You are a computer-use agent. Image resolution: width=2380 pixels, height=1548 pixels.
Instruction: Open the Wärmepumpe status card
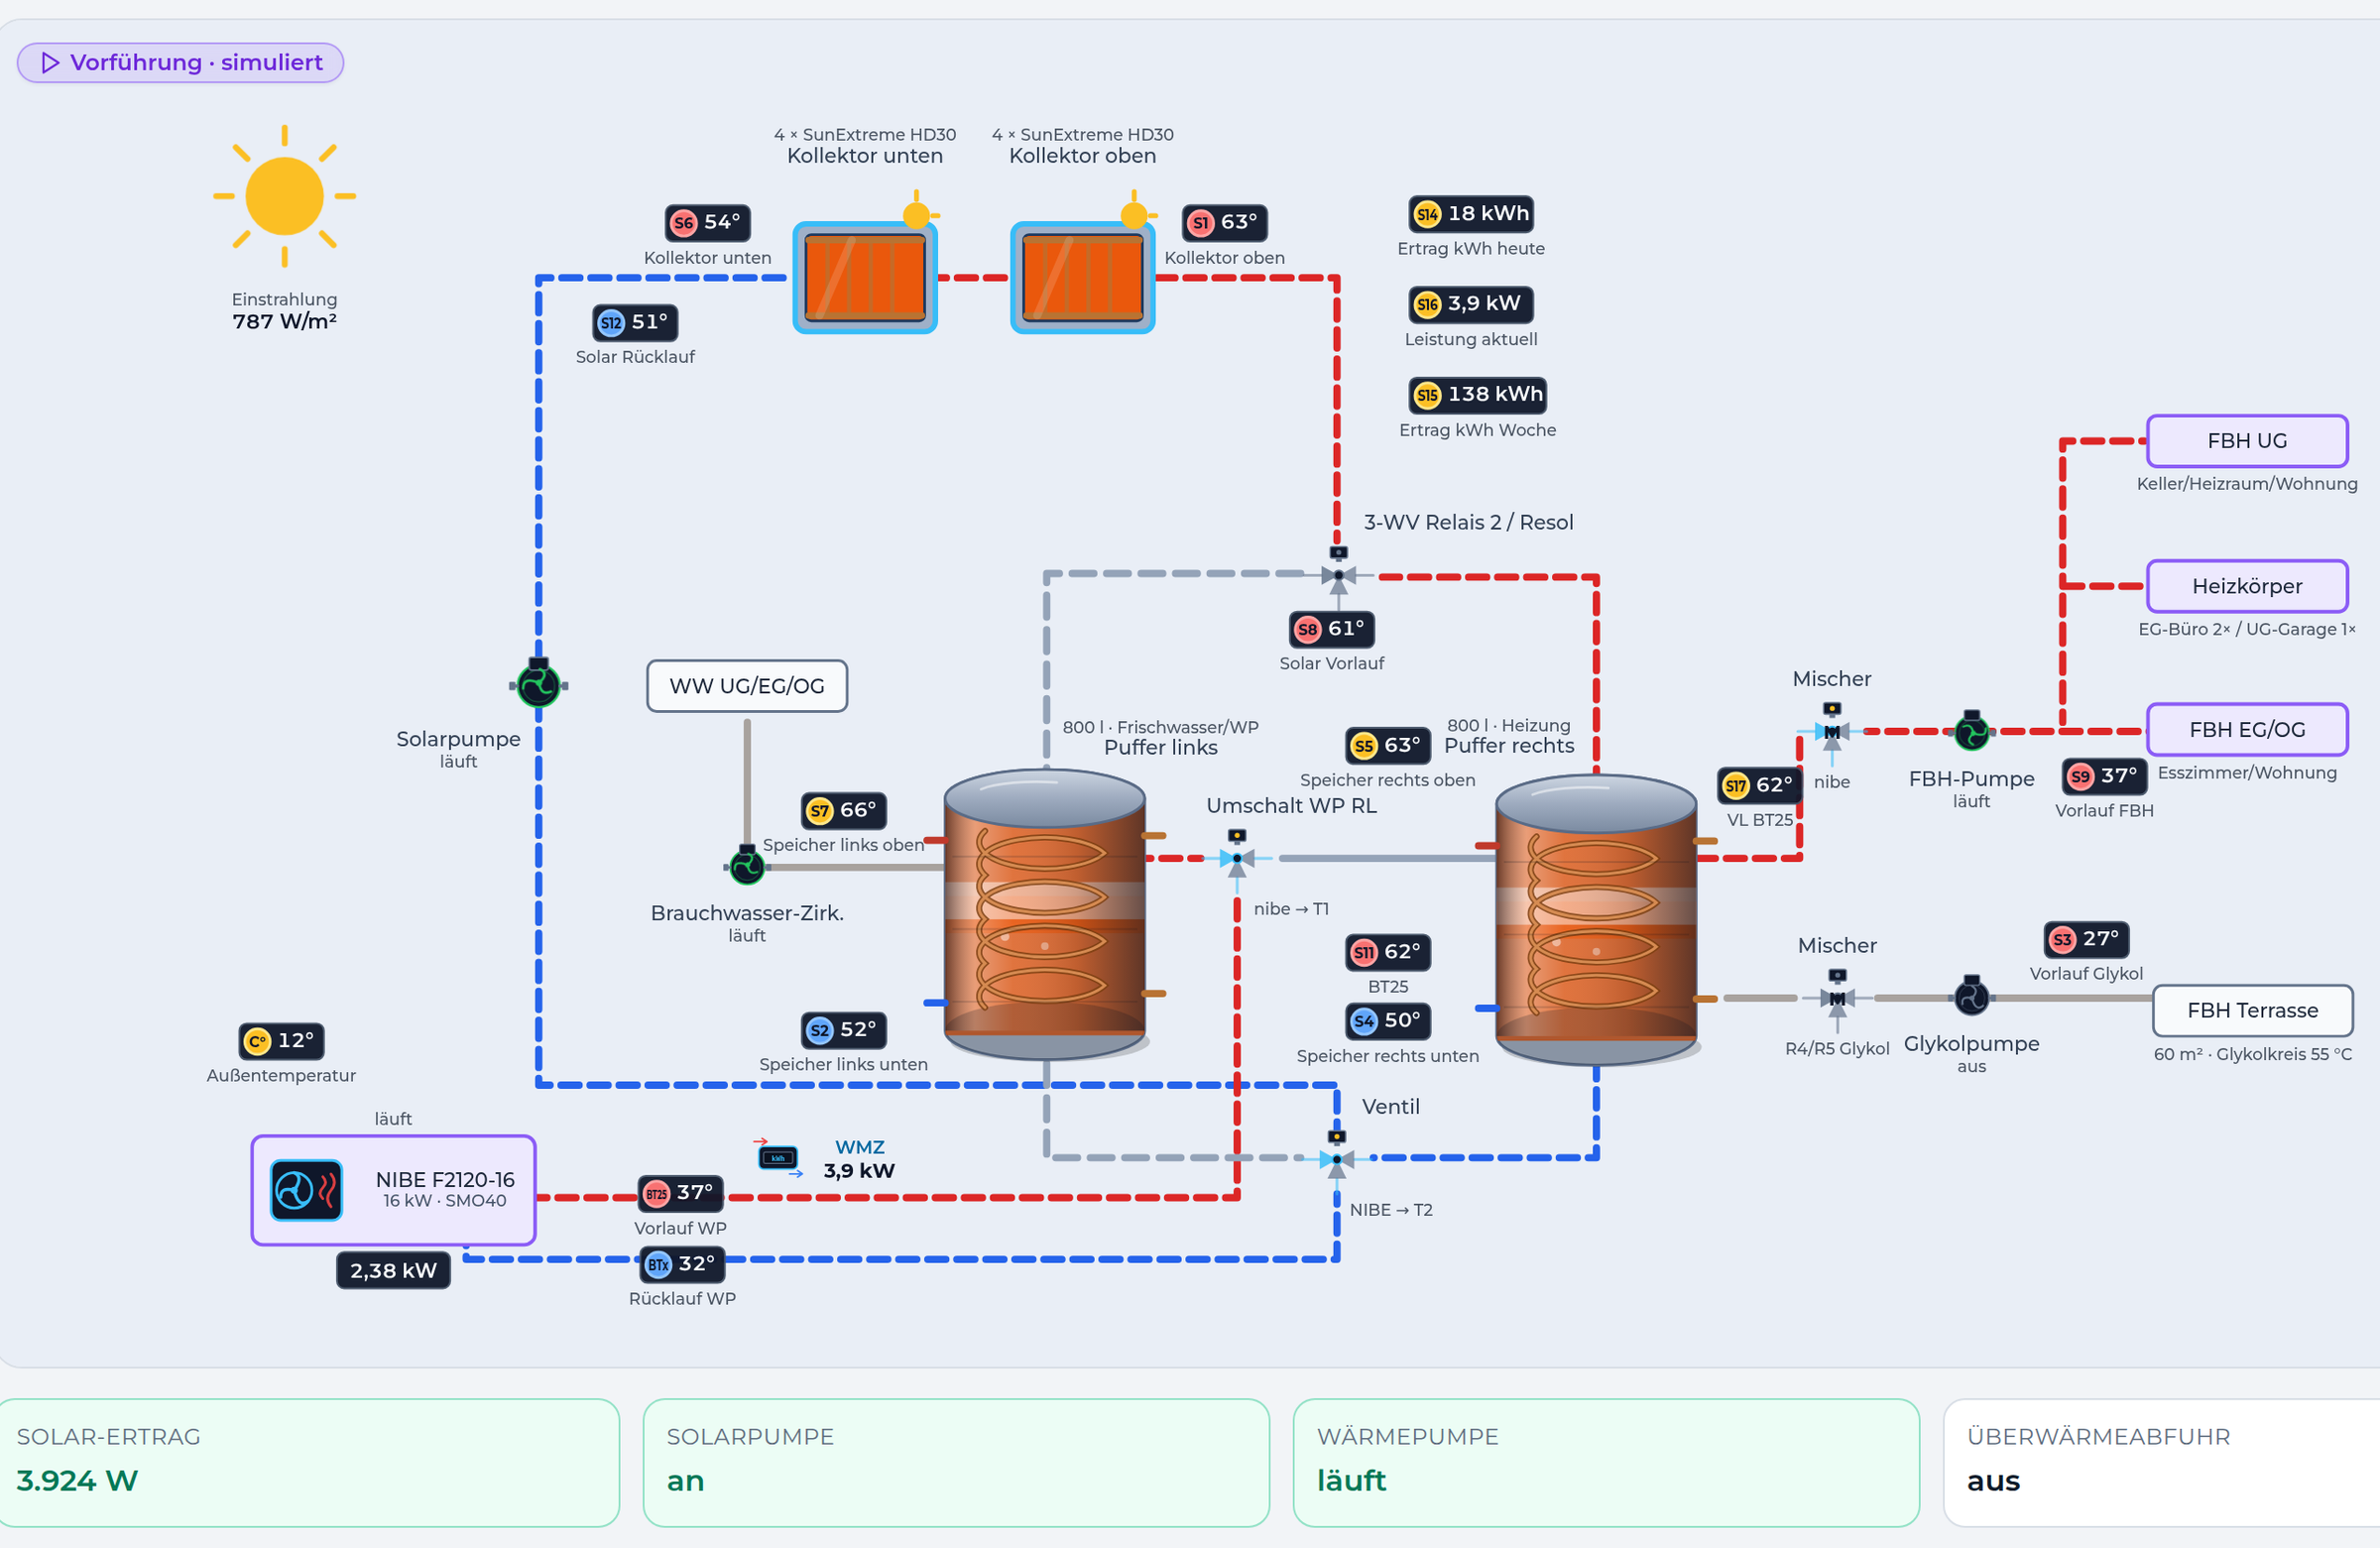tap(1606, 1463)
